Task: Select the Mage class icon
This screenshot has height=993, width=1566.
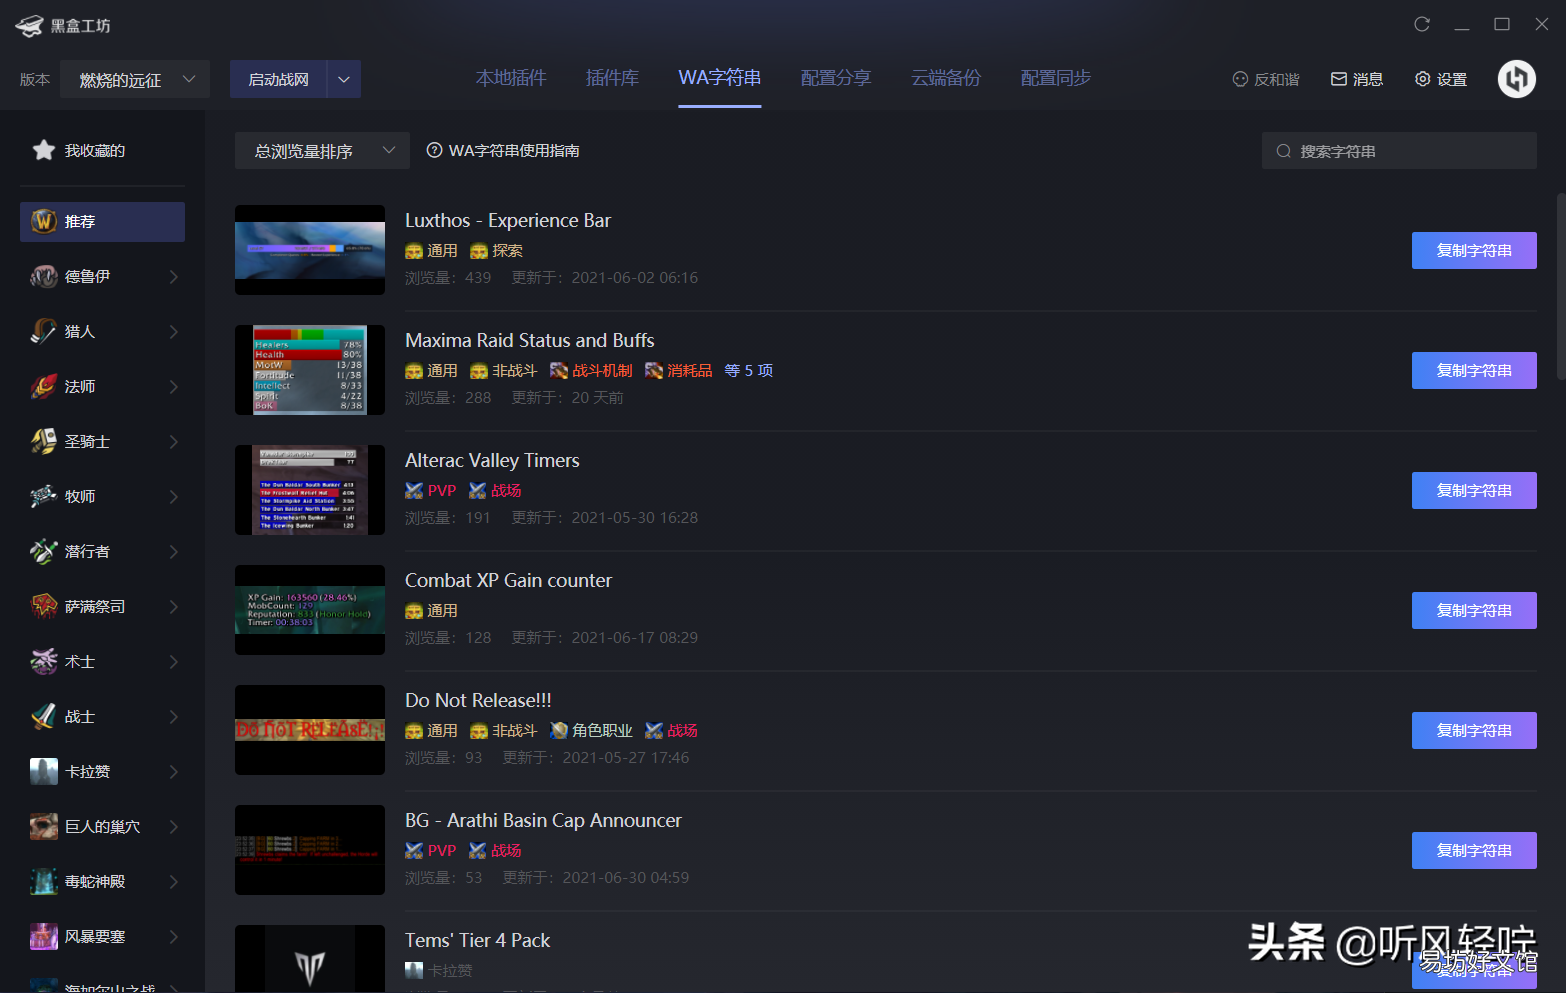Action: (x=44, y=386)
